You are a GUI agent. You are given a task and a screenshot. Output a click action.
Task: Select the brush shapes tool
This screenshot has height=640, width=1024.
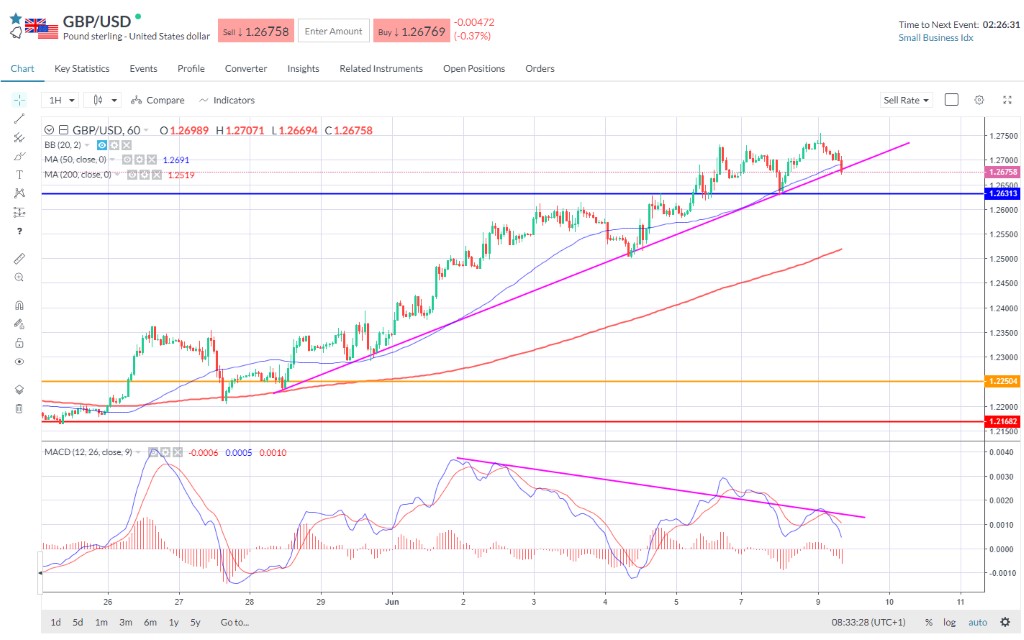(x=19, y=156)
